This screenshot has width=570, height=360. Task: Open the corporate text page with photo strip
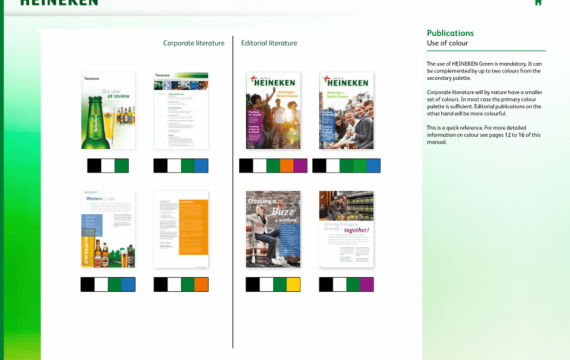(x=181, y=111)
